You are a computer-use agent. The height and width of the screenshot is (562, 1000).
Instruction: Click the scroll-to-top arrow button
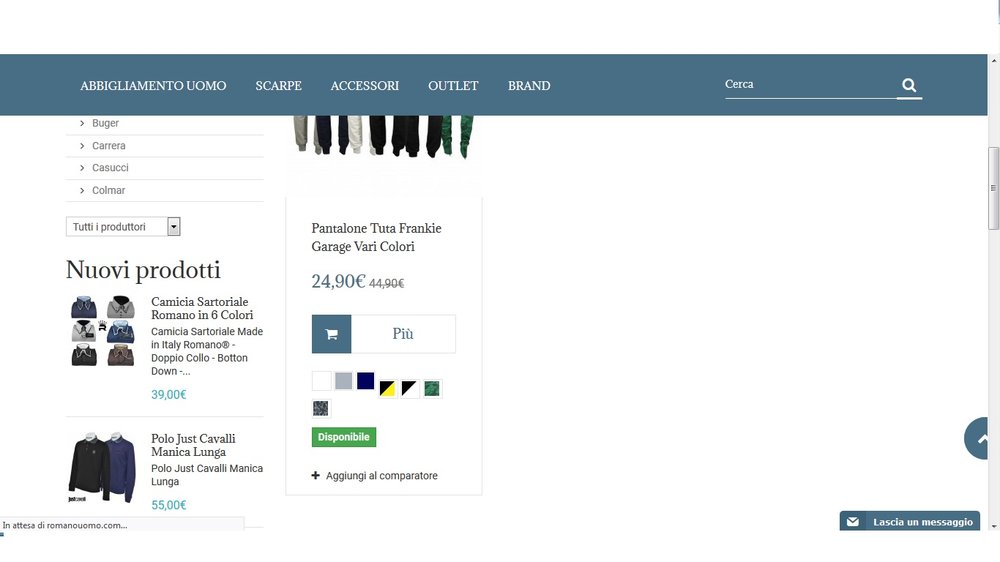tap(978, 438)
